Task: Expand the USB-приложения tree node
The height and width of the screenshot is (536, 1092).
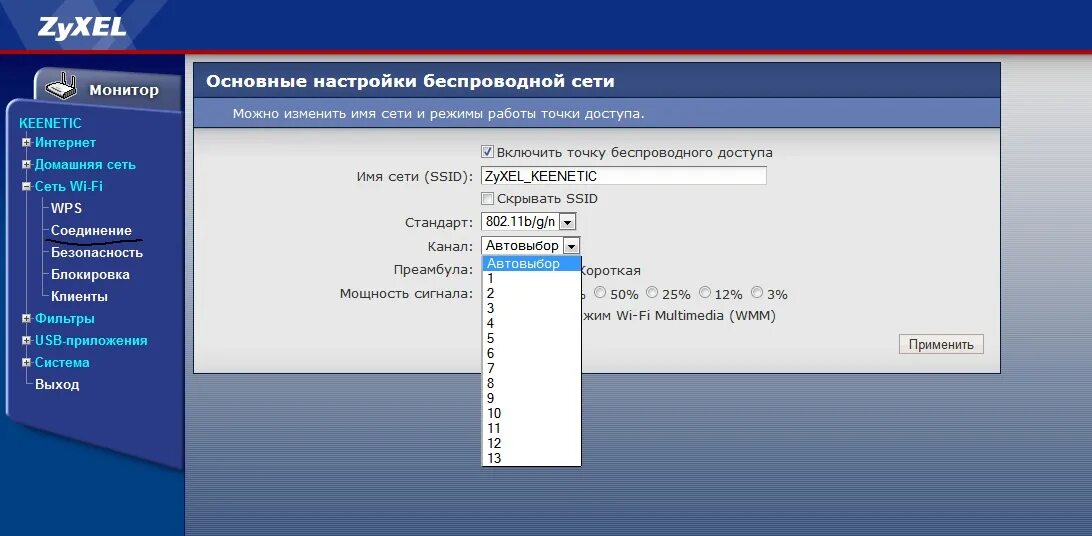Action: [x=26, y=341]
